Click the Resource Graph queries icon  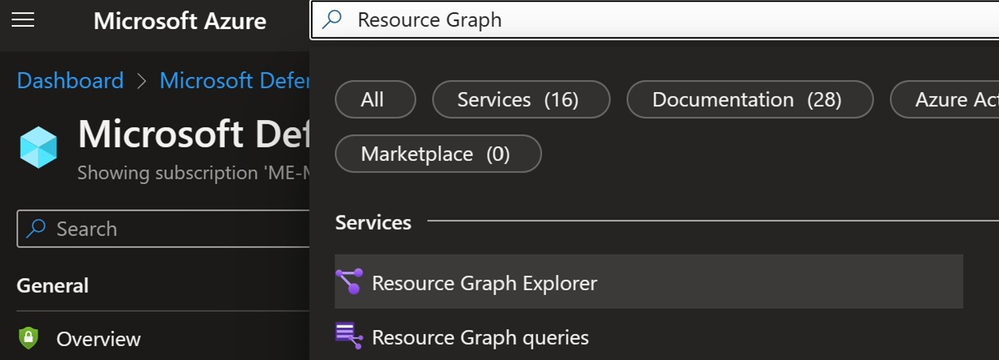(x=349, y=336)
